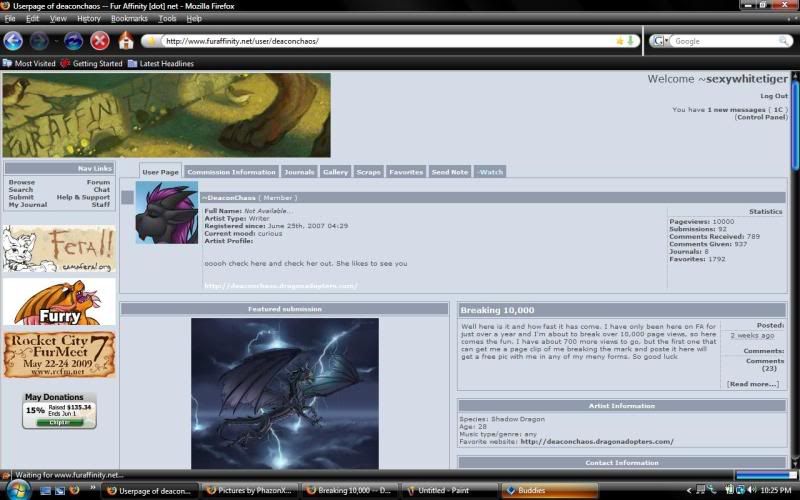The image size is (800, 500).
Task: Open the Staff nav link
Action: (101, 205)
